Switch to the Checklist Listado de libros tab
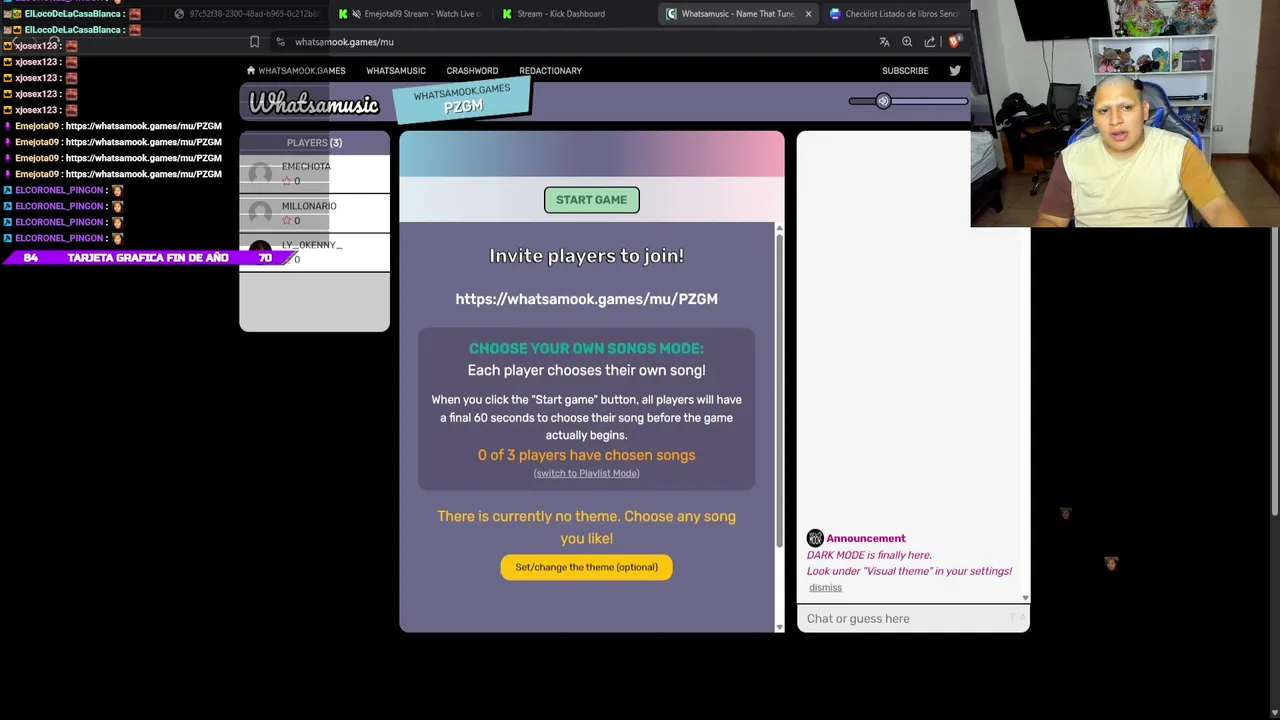1280x720 pixels. click(893, 14)
